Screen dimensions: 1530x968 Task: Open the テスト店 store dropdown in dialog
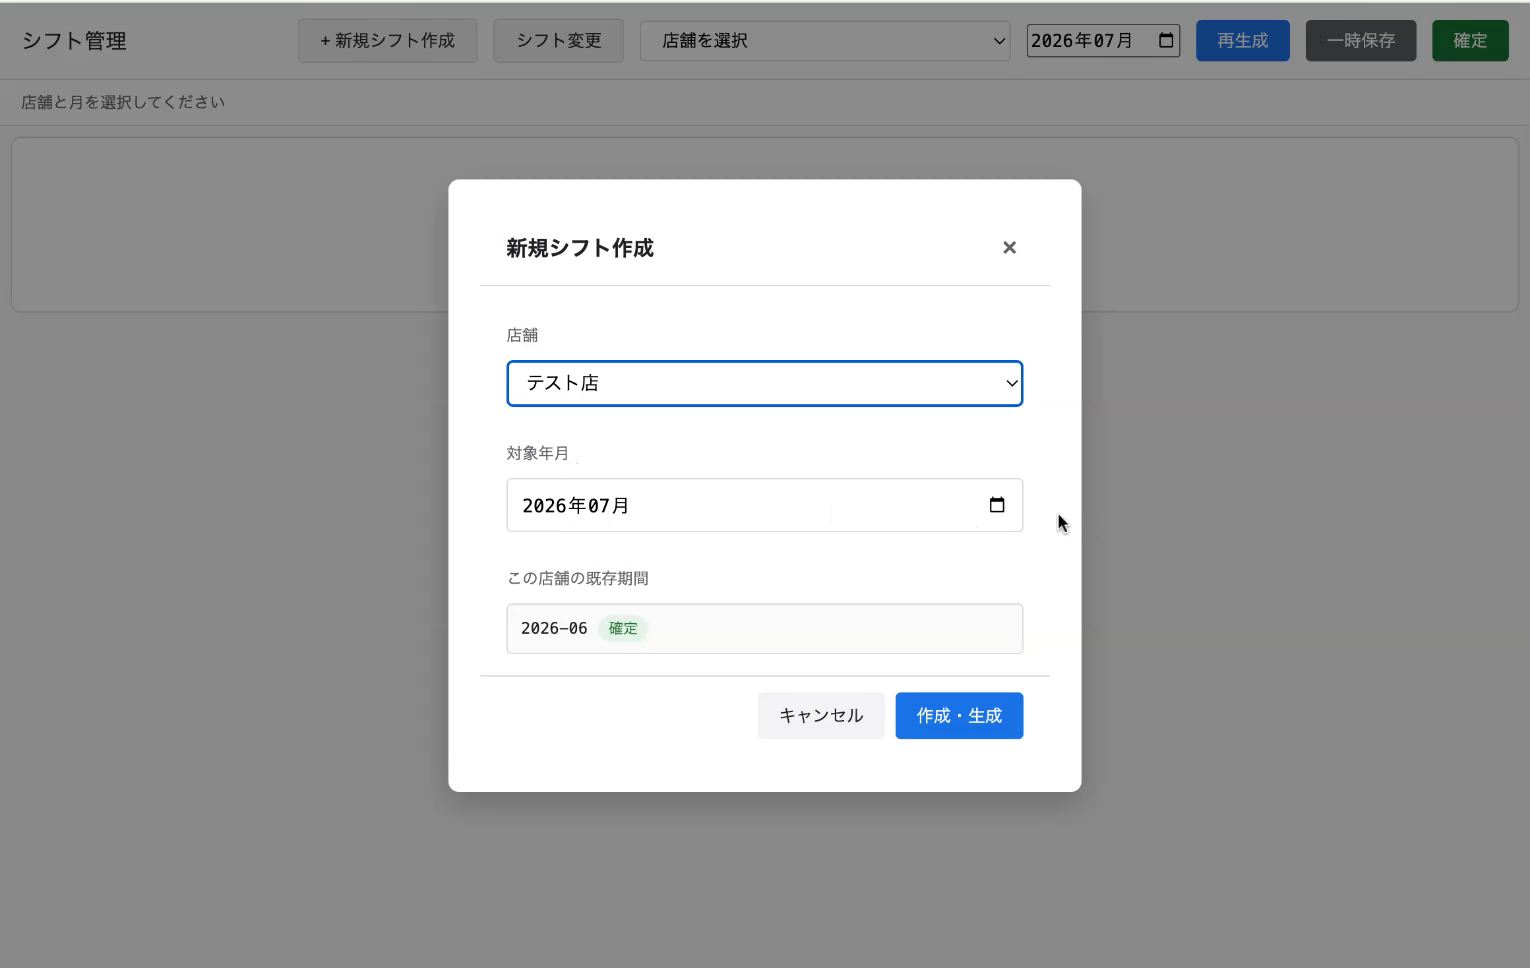(765, 383)
